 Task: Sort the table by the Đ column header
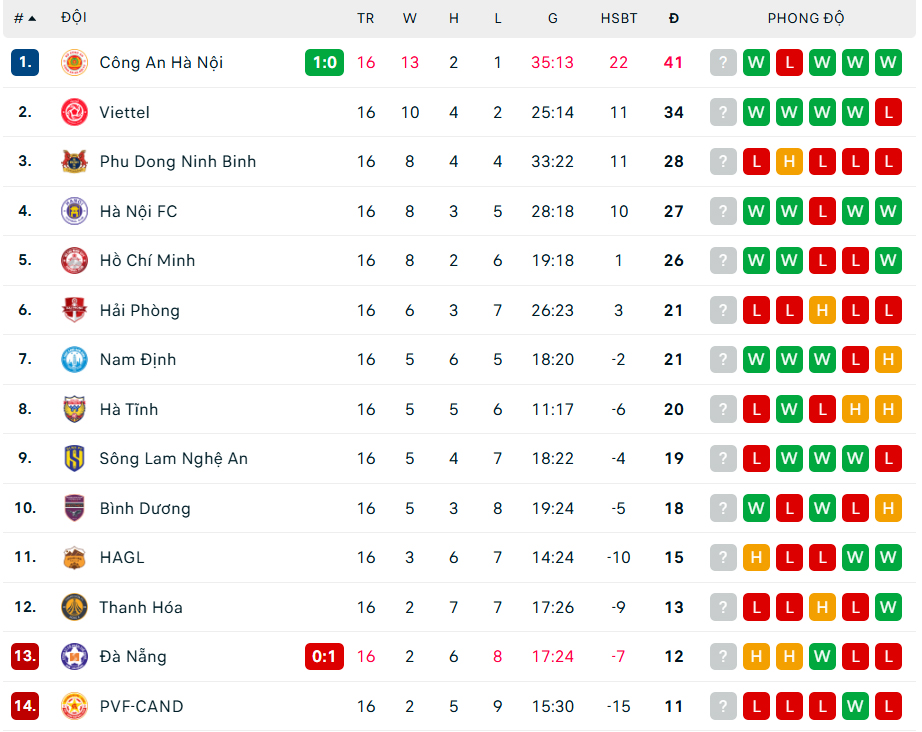click(673, 17)
